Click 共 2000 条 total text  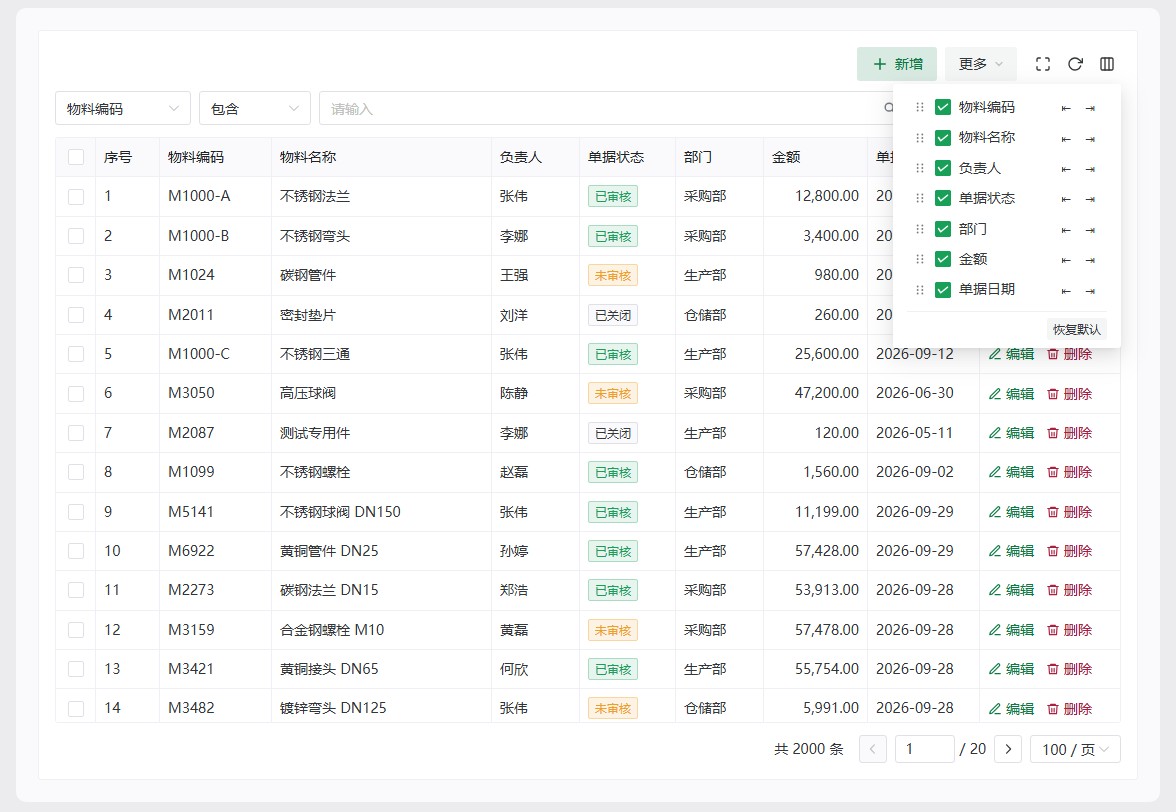pos(808,749)
